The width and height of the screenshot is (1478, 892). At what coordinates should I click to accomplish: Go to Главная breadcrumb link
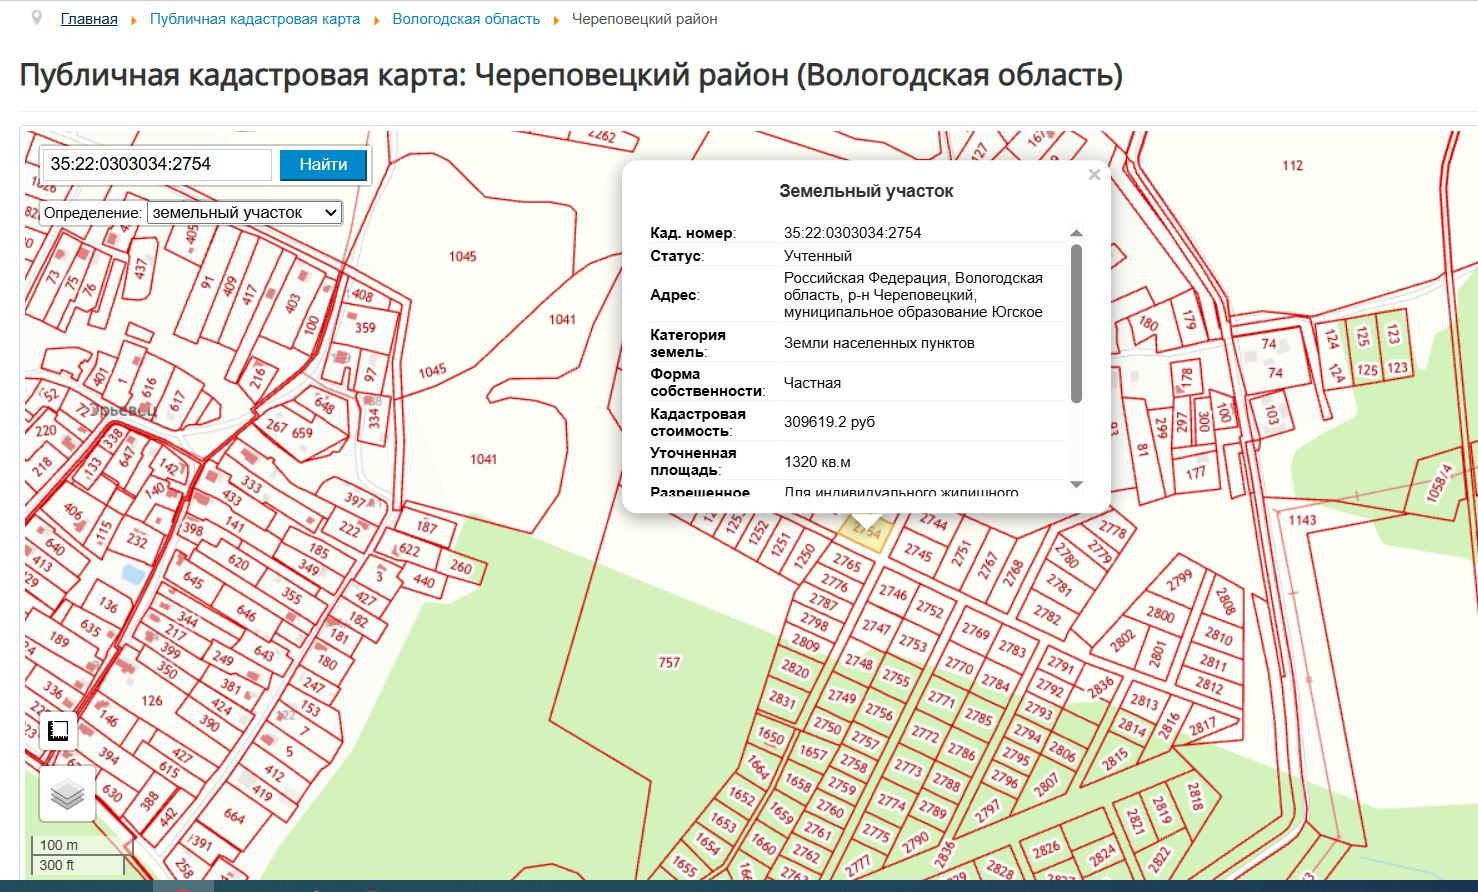89,19
